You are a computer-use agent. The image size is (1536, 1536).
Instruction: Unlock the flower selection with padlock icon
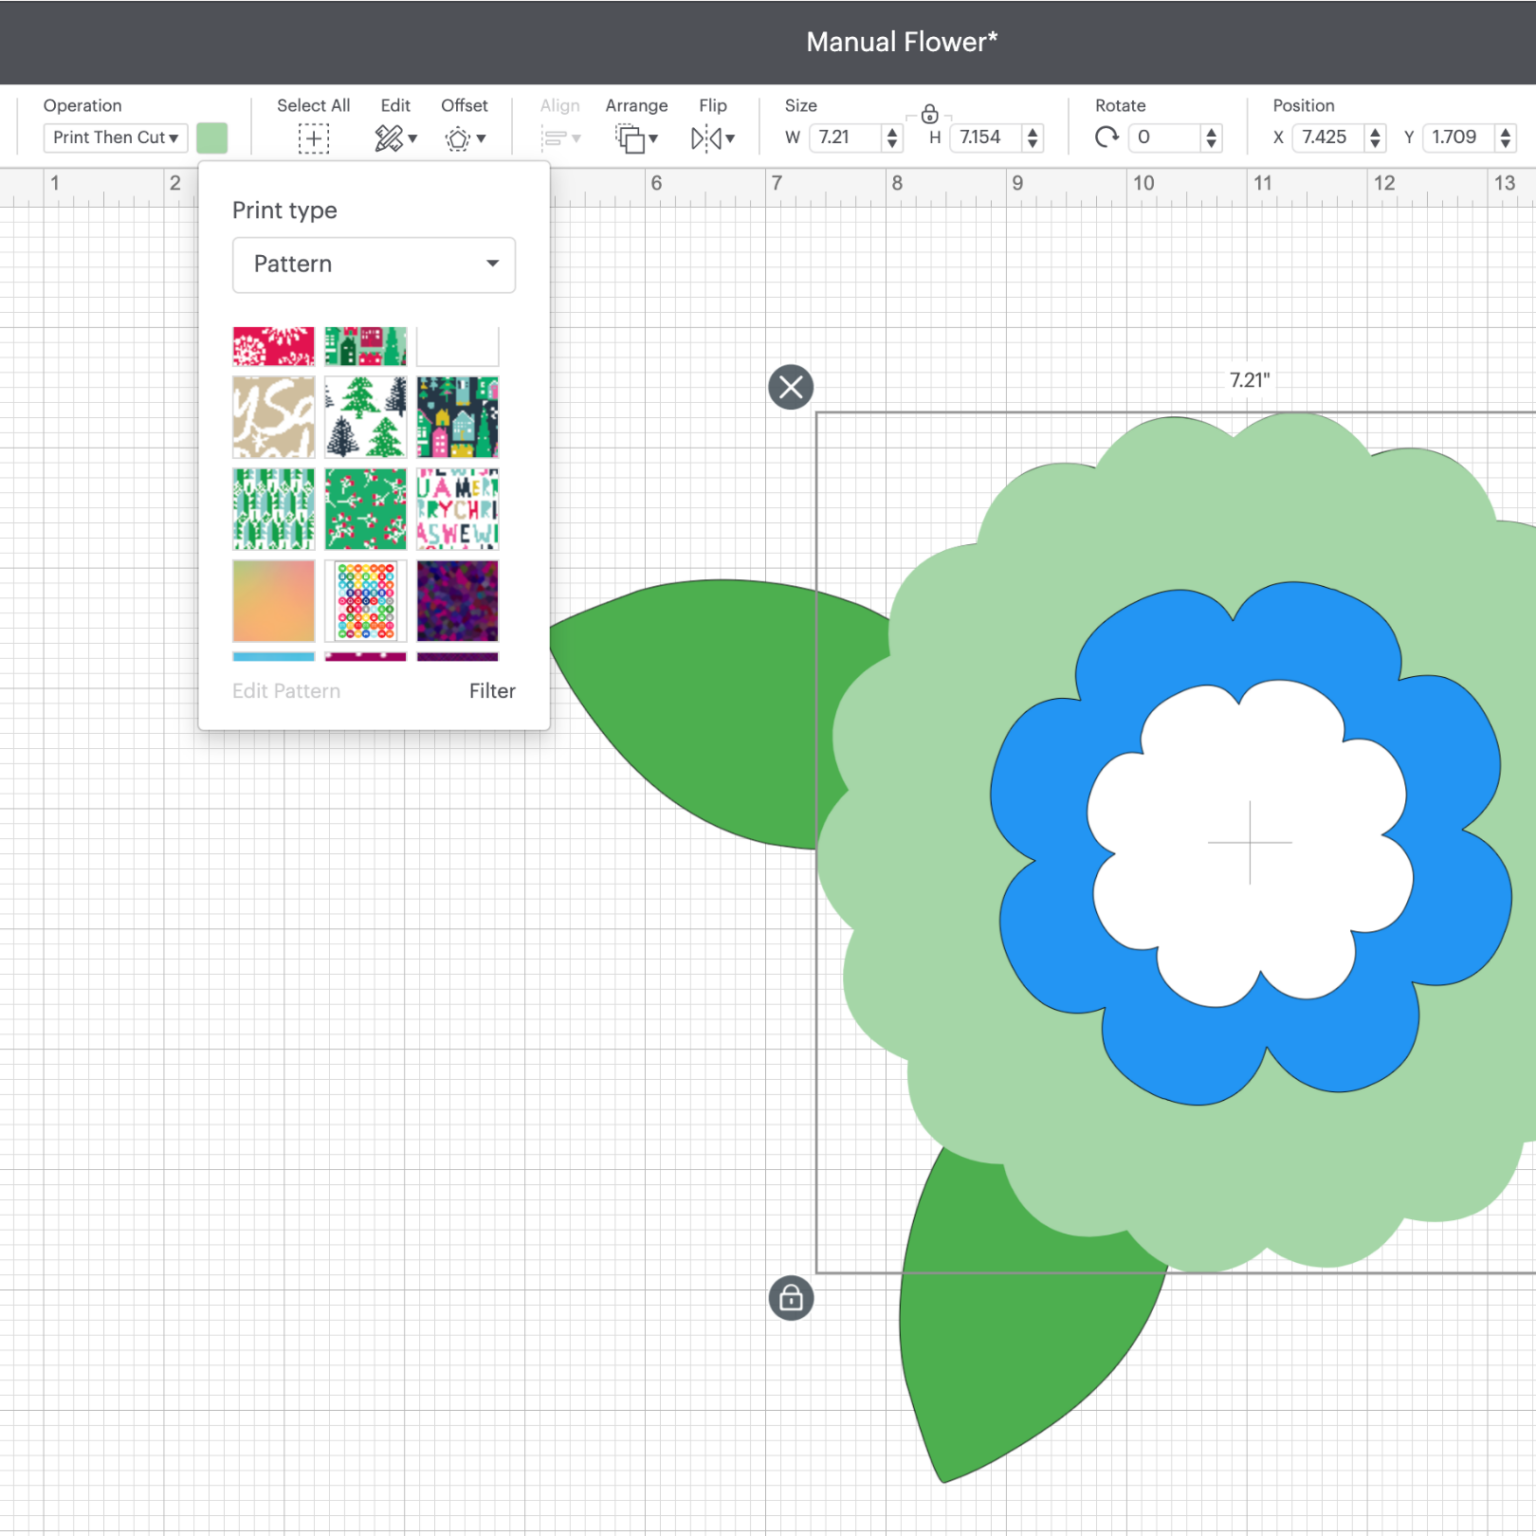tap(790, 1299)
